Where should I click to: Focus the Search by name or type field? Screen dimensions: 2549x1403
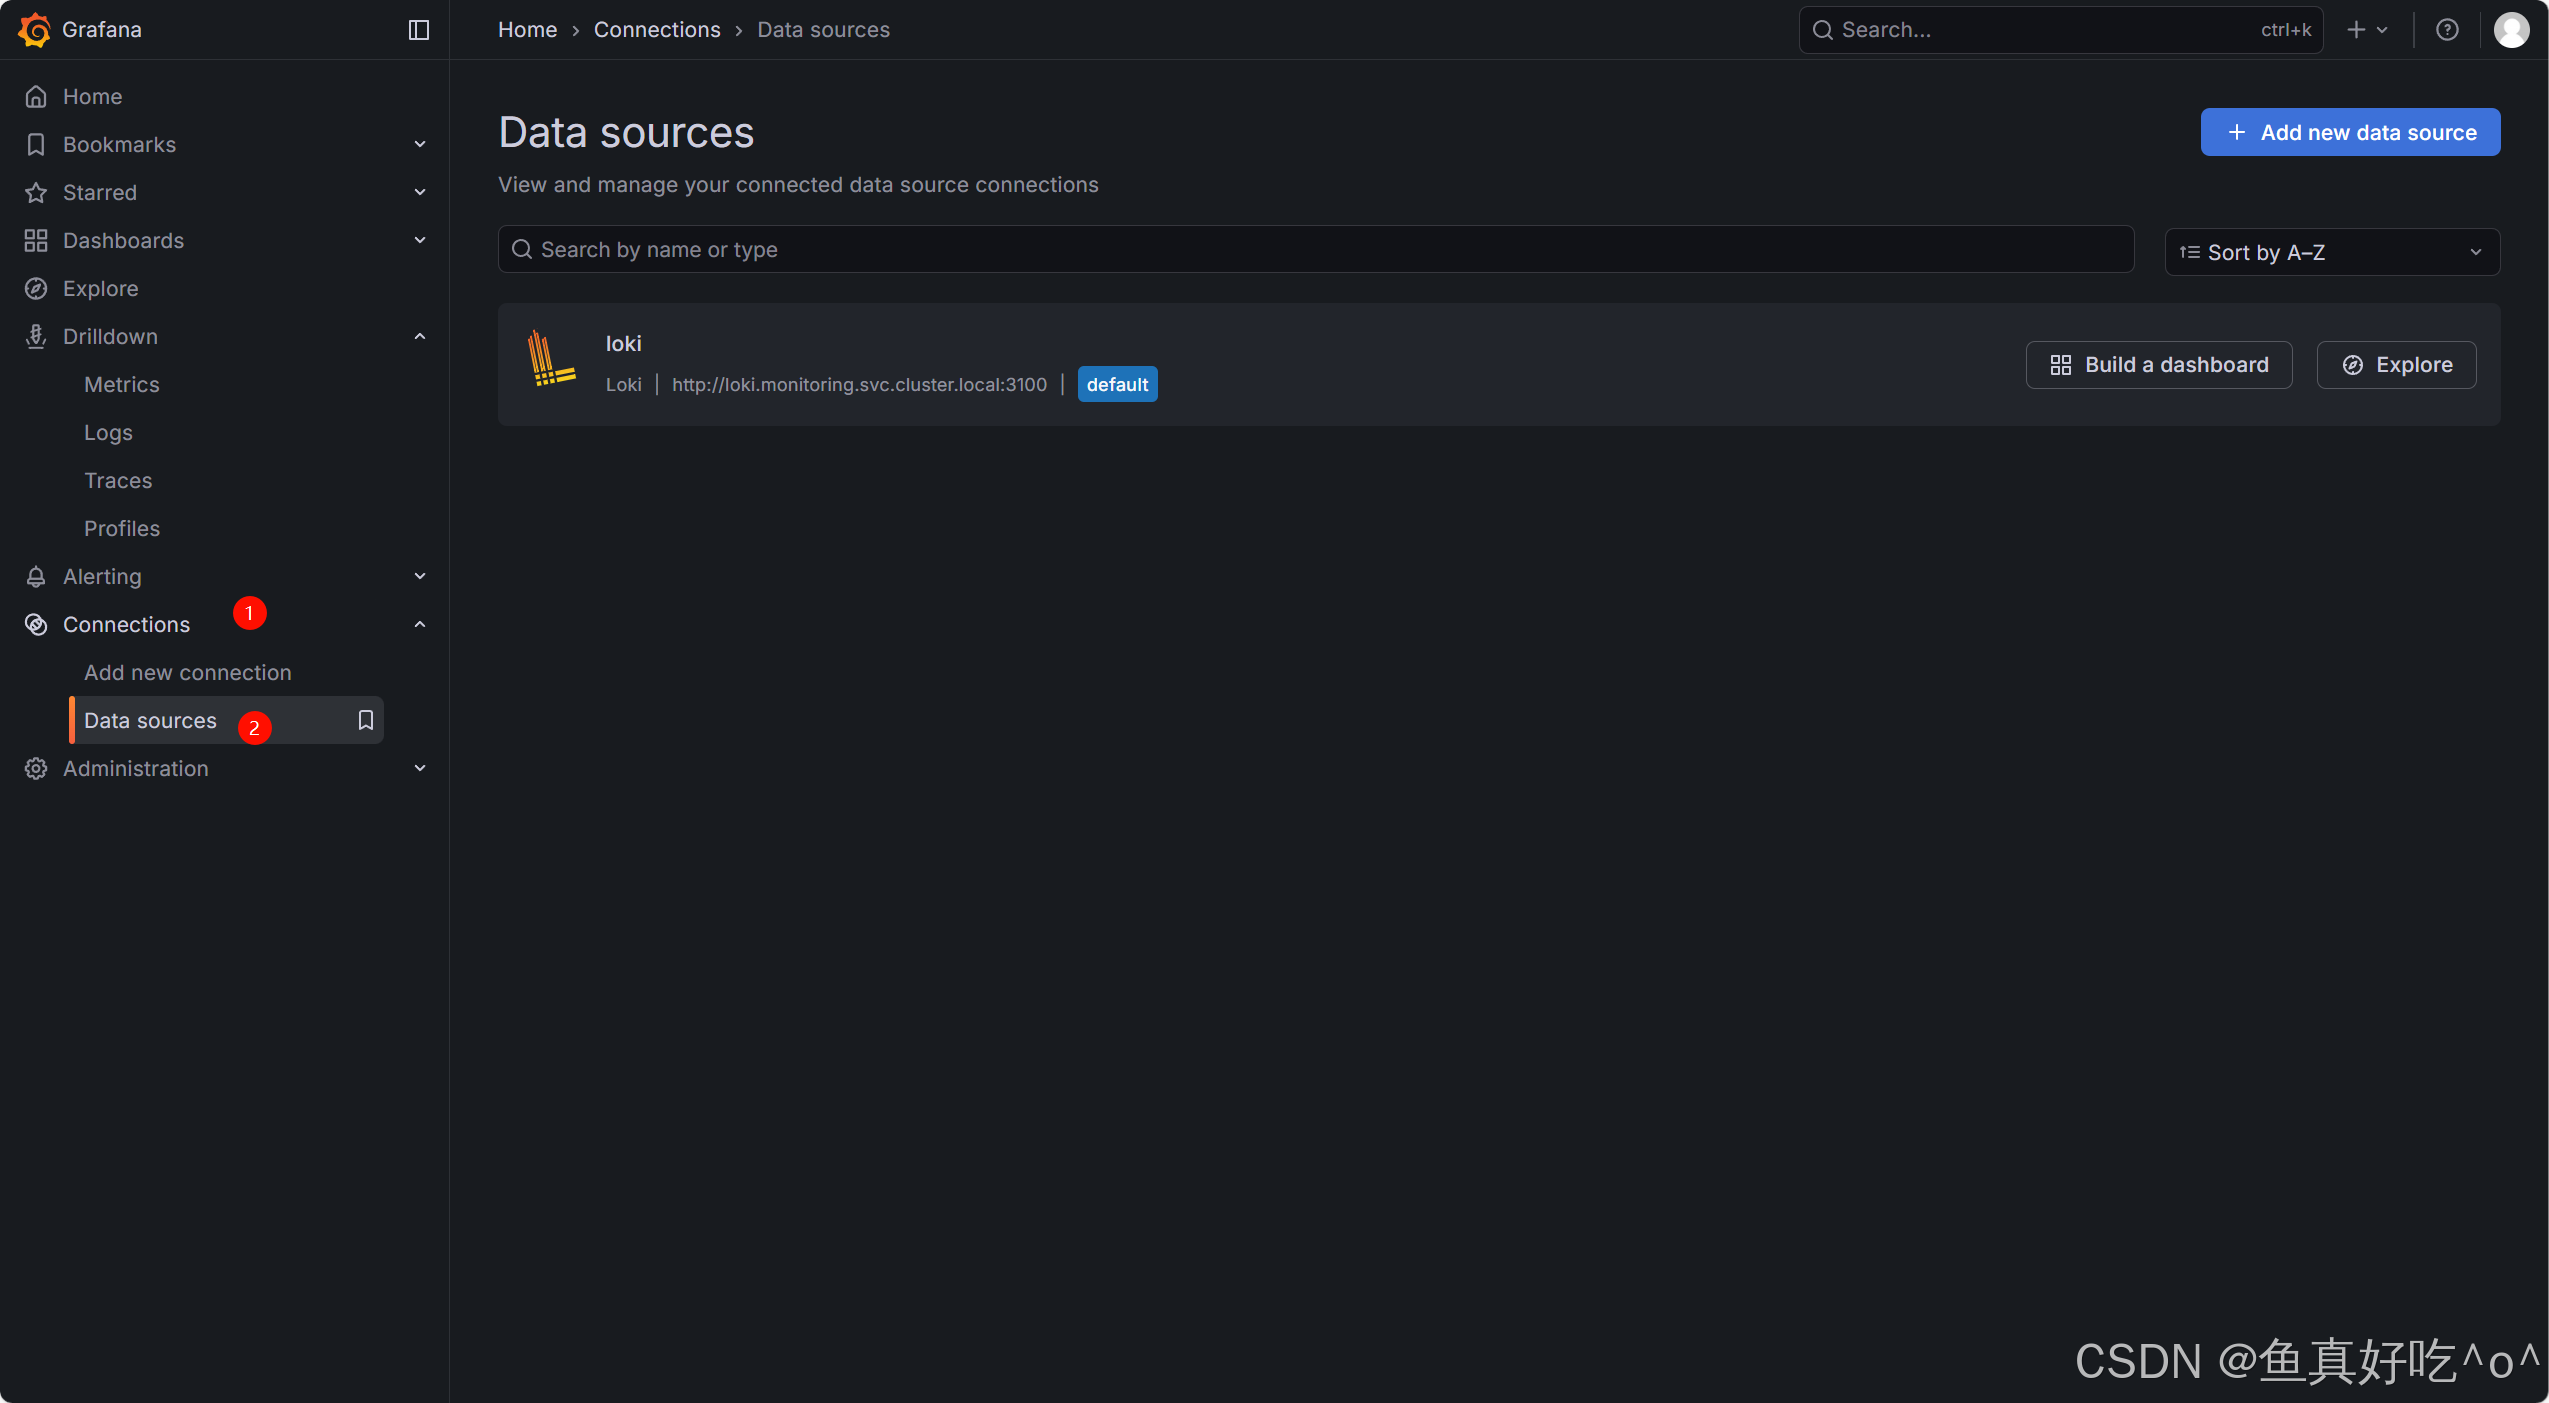[1315, 250]
